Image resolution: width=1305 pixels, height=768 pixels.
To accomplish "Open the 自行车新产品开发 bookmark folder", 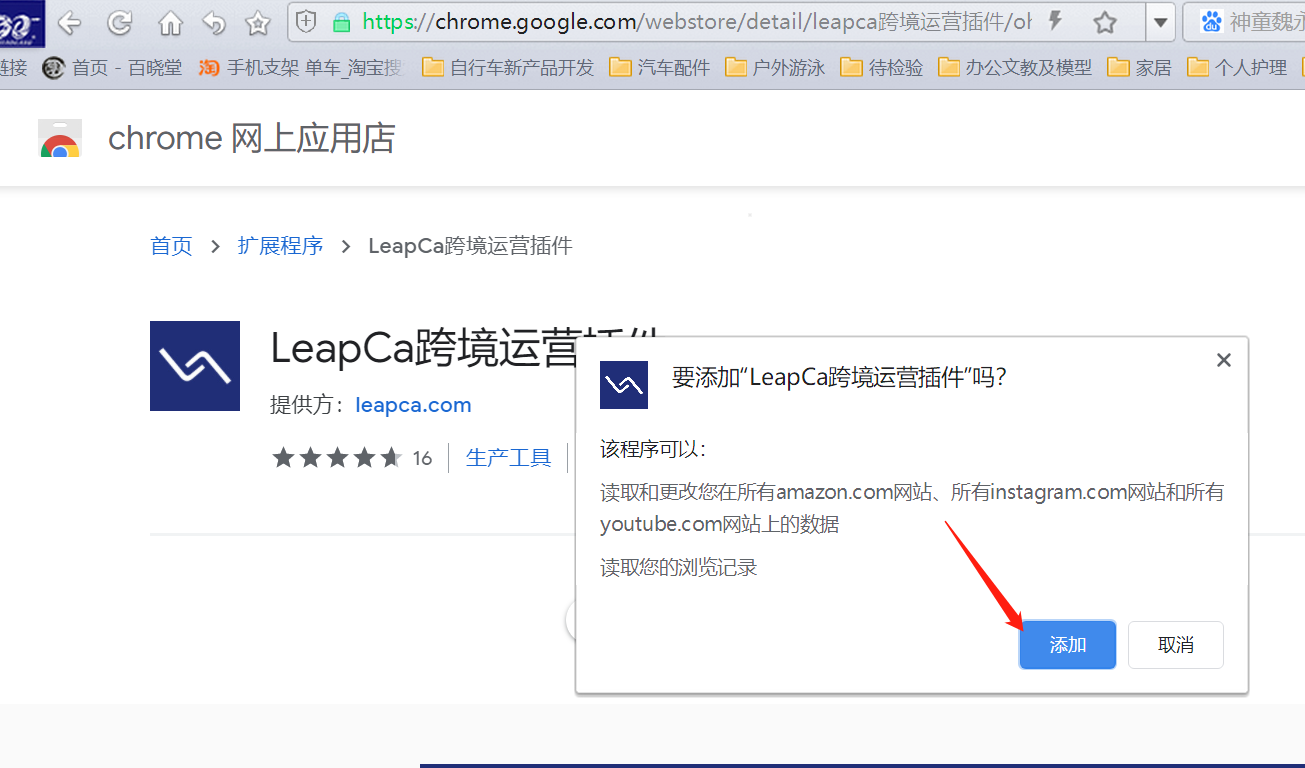I will (508, 67).
